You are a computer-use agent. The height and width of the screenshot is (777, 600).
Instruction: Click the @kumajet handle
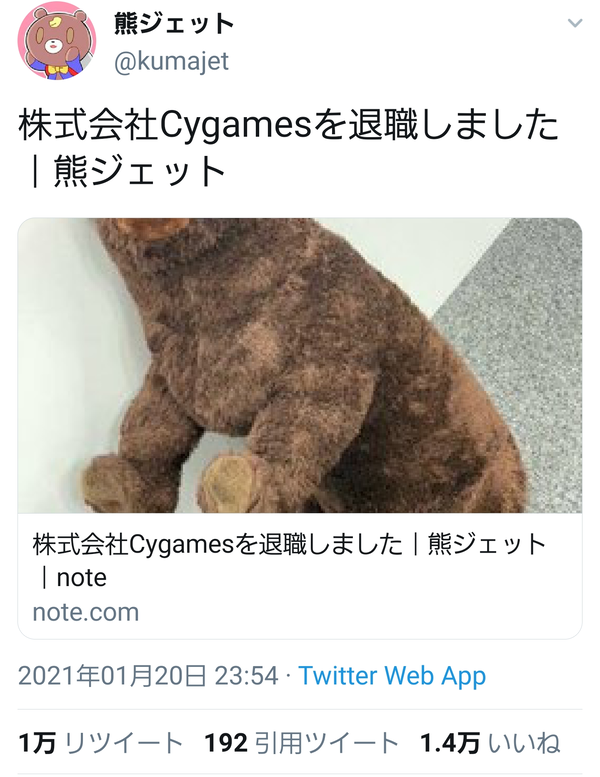tap(171, 61)
